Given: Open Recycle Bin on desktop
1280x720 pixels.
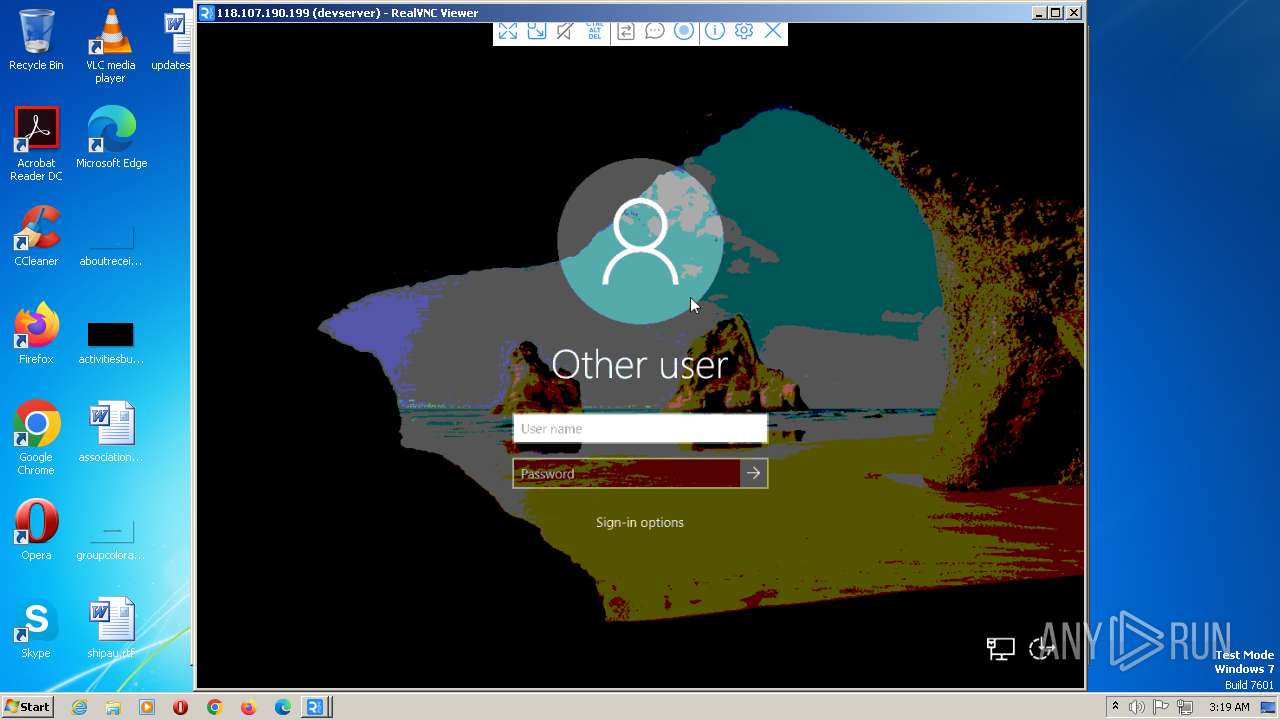Looking at the screenshot, I should (36, 40).
